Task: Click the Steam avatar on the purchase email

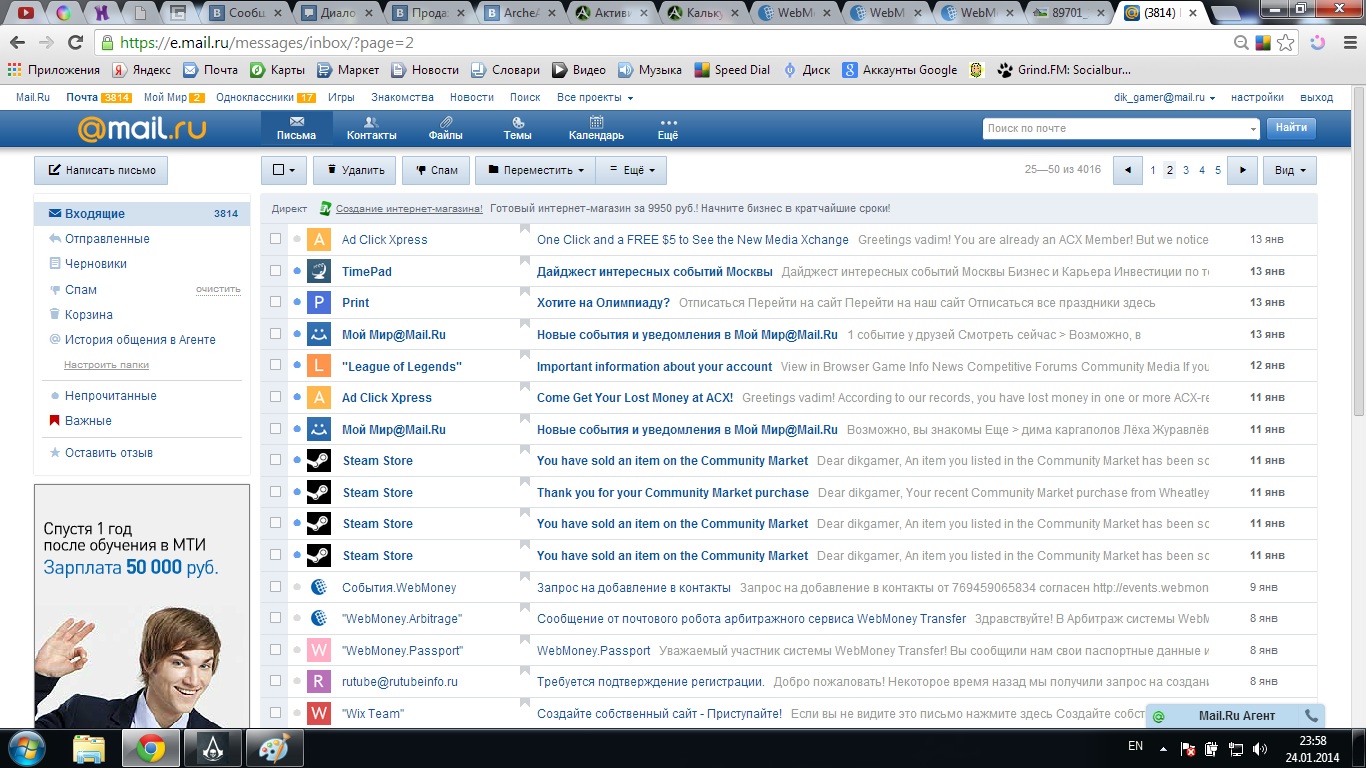Action: [x=318, y=492]
